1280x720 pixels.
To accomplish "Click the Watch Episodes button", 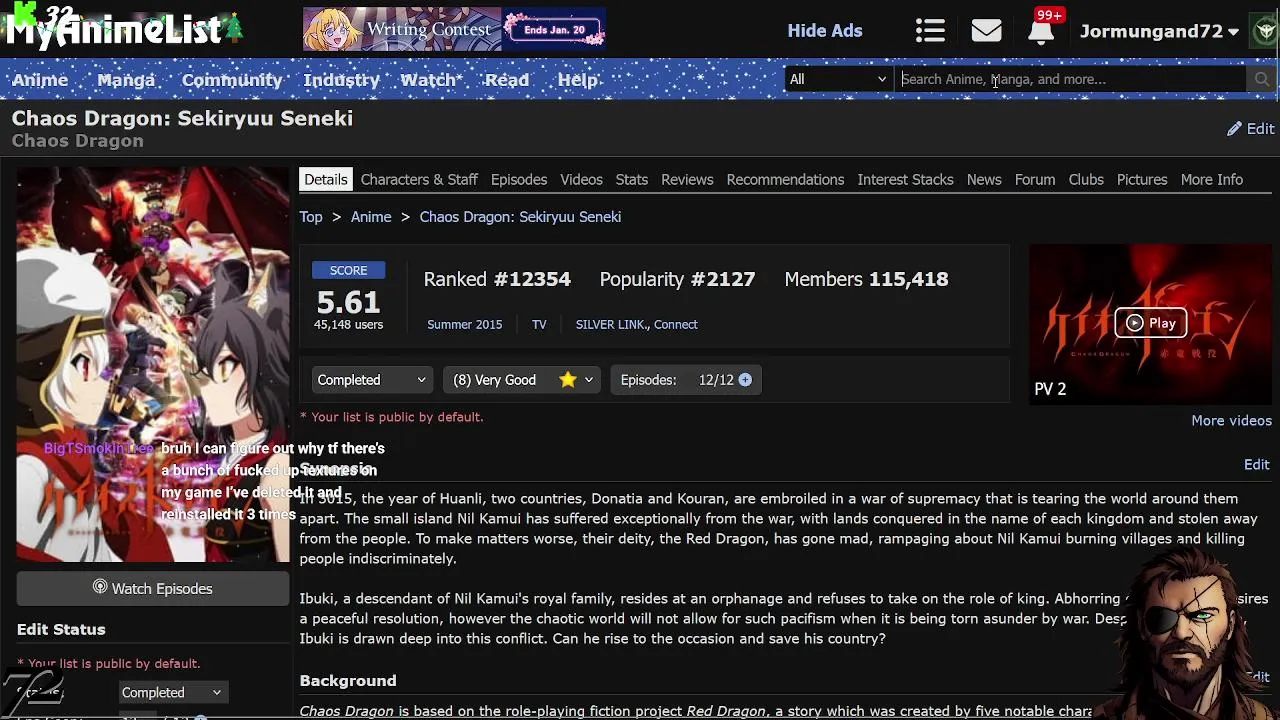I will (x=153, y=589).
